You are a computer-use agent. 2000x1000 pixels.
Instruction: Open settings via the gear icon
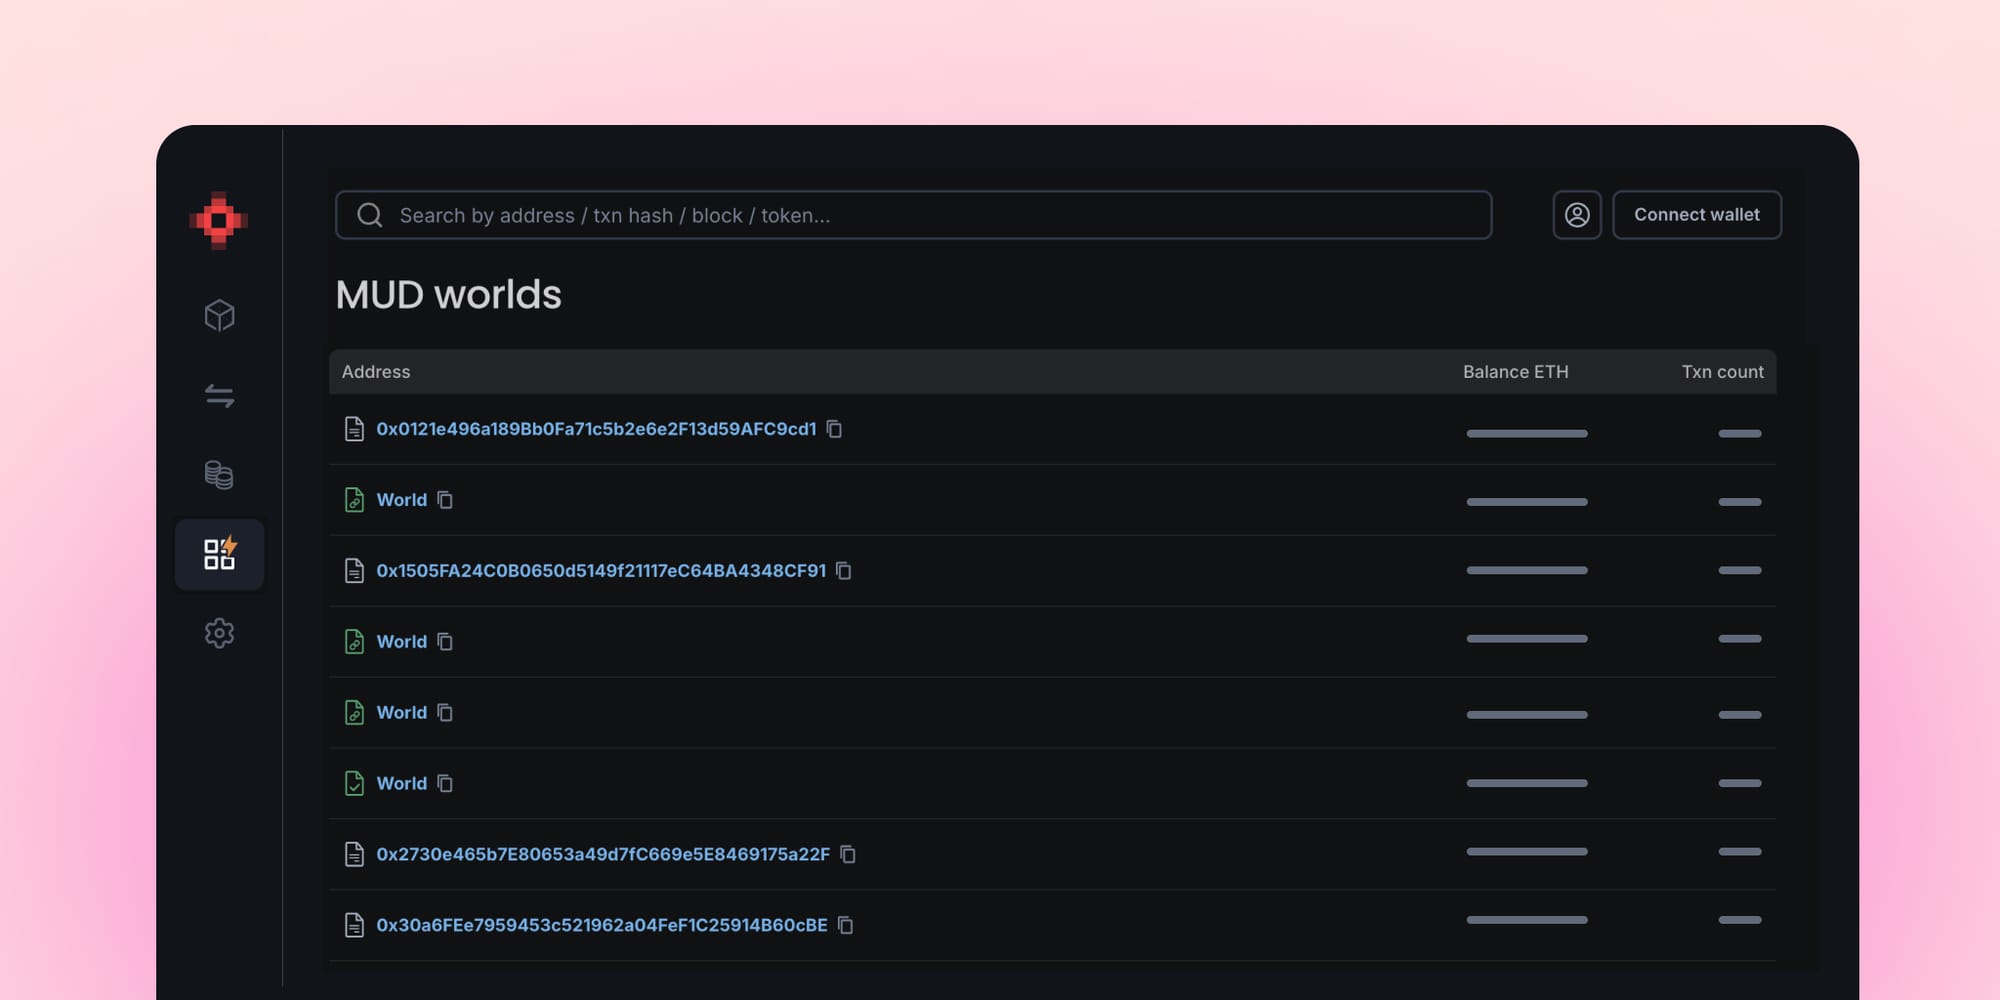219,633
